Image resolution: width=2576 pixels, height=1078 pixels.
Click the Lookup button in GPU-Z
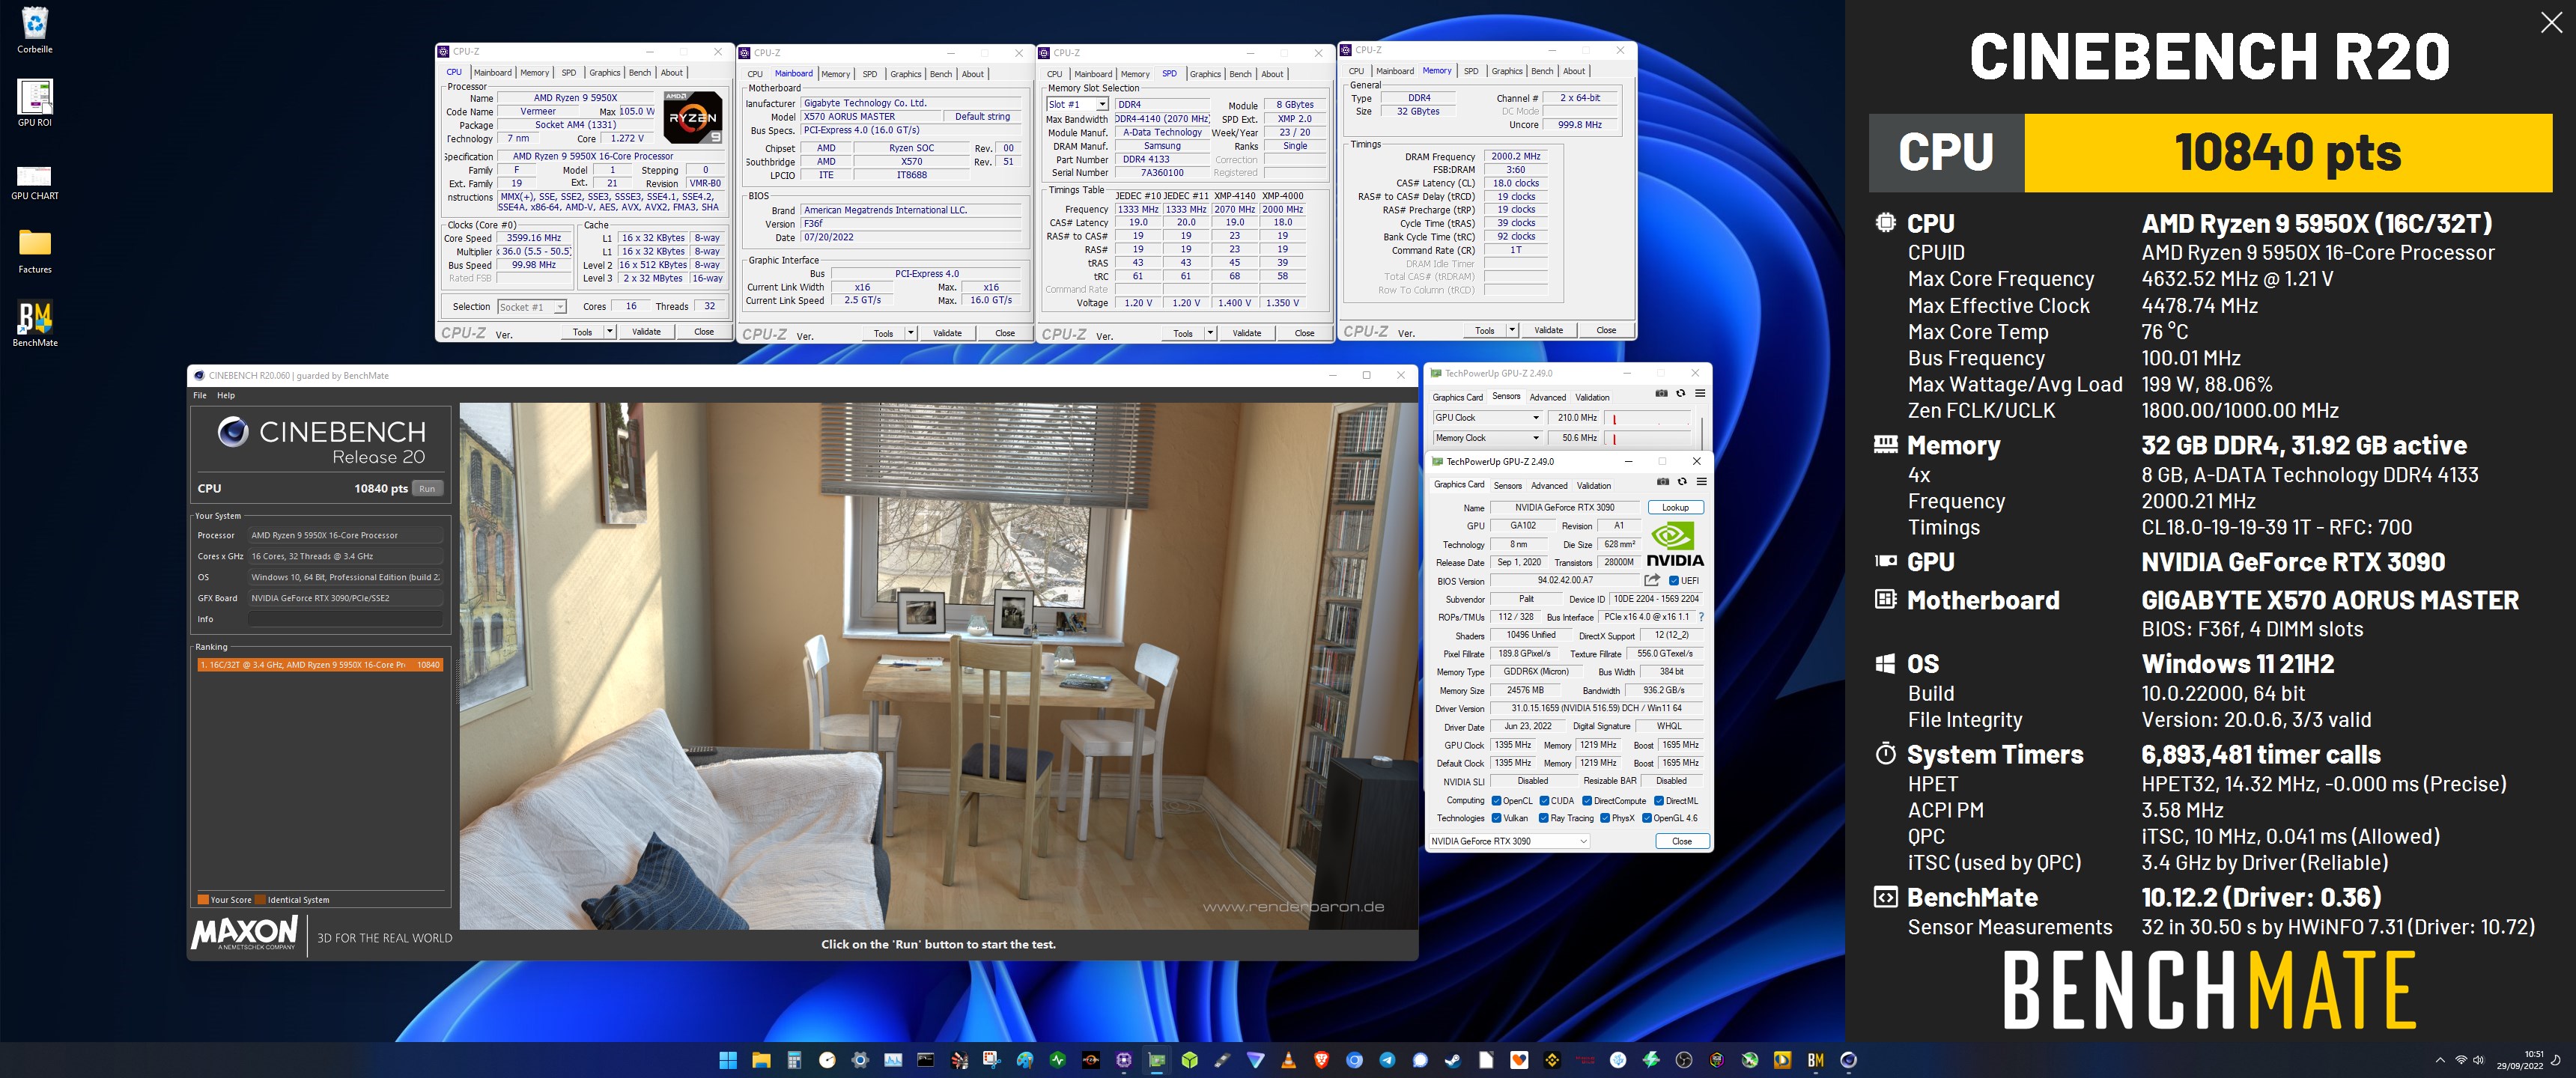(1675, 508)
